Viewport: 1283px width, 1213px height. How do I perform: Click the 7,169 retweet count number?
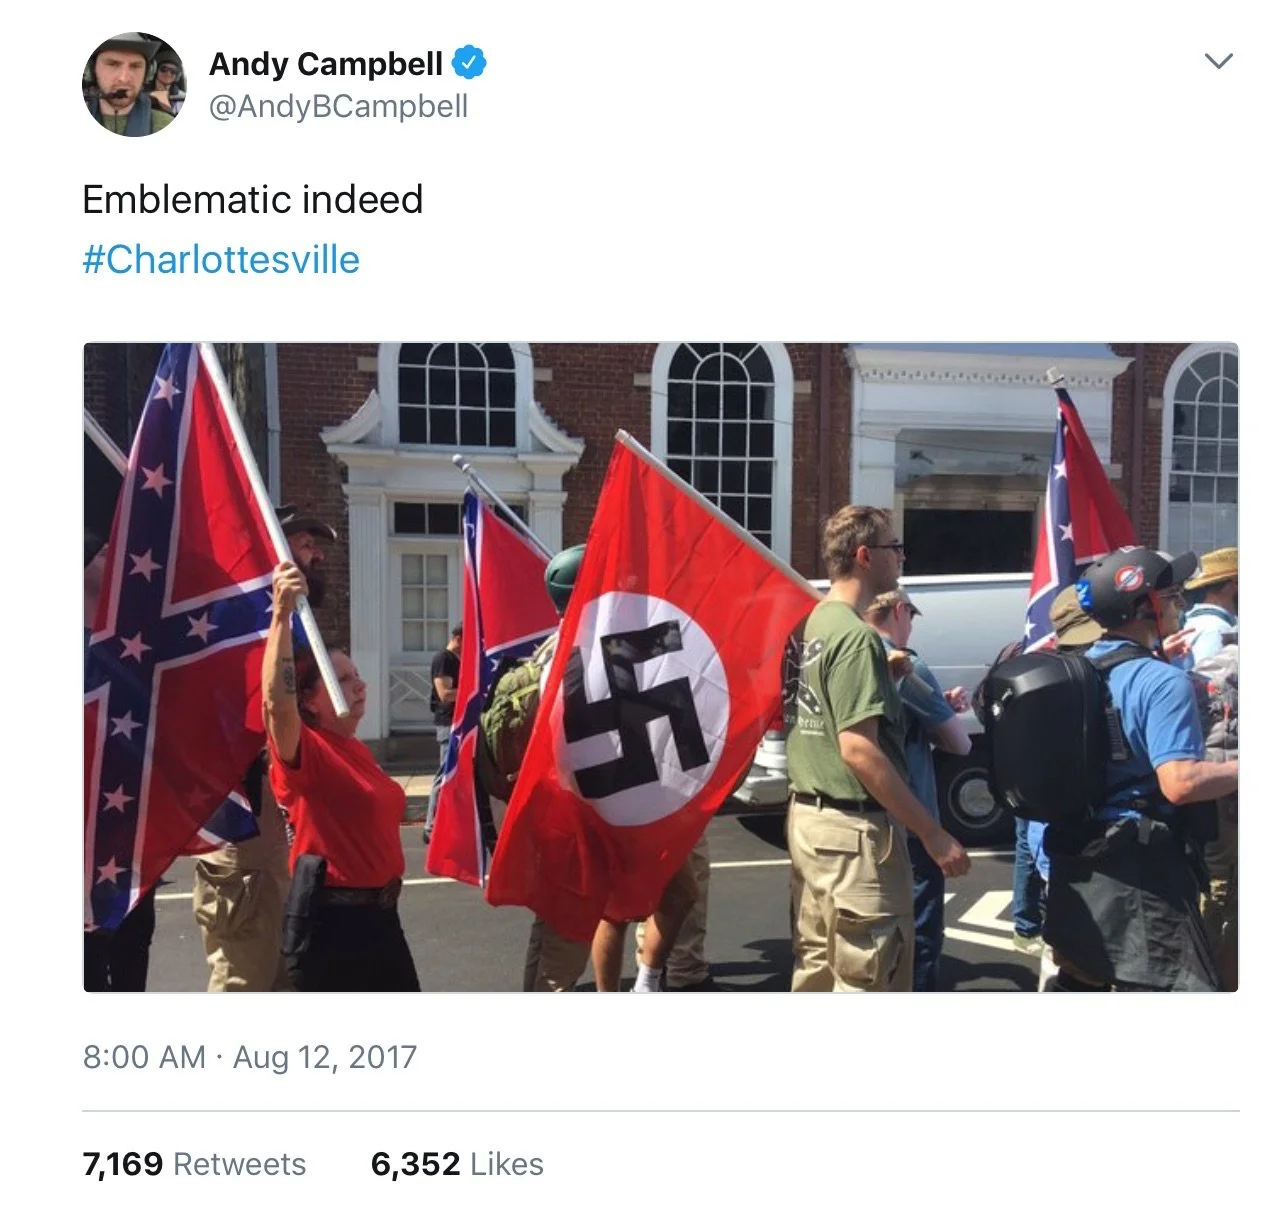tap(123, 1164)
